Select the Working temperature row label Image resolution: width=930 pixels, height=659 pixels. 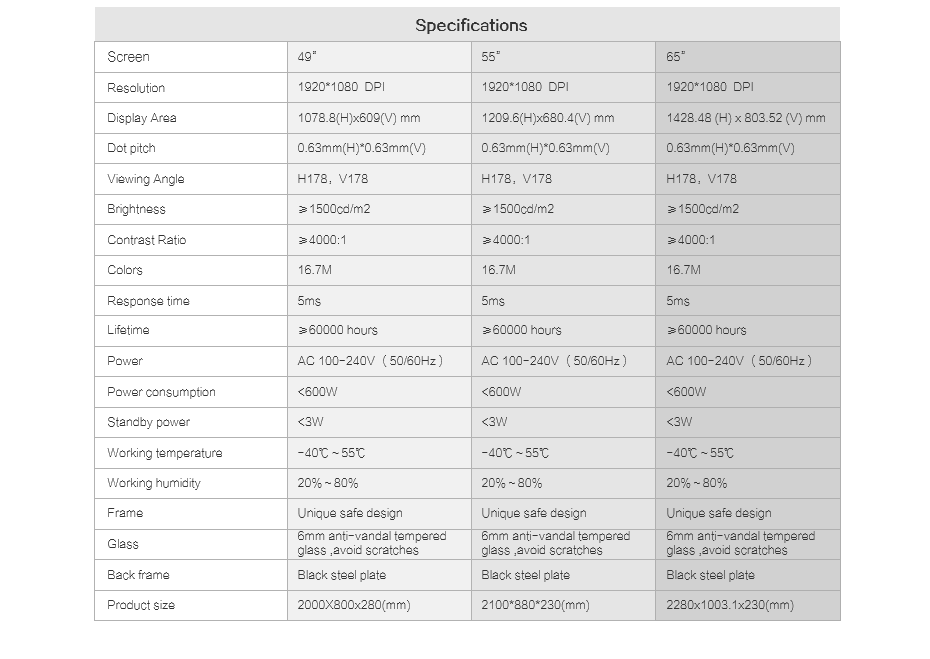click(x=165, y=453)
